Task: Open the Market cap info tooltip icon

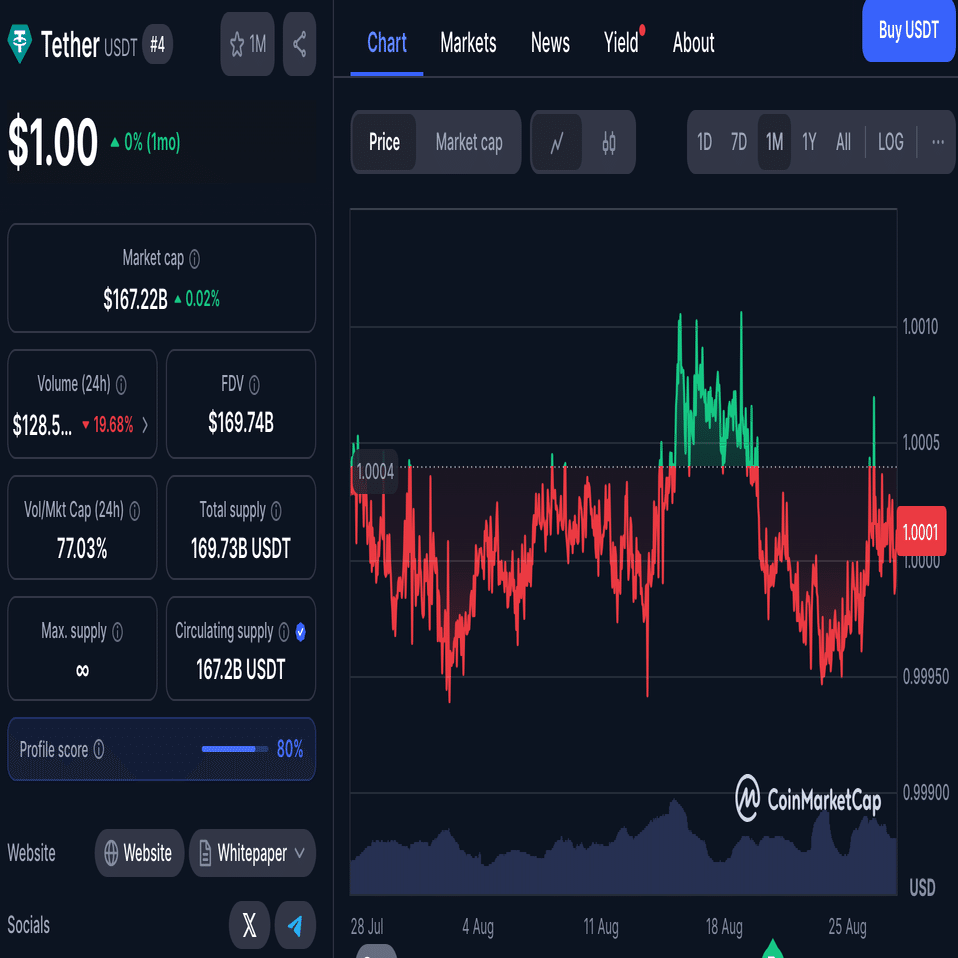Action: tap(194, 258)
